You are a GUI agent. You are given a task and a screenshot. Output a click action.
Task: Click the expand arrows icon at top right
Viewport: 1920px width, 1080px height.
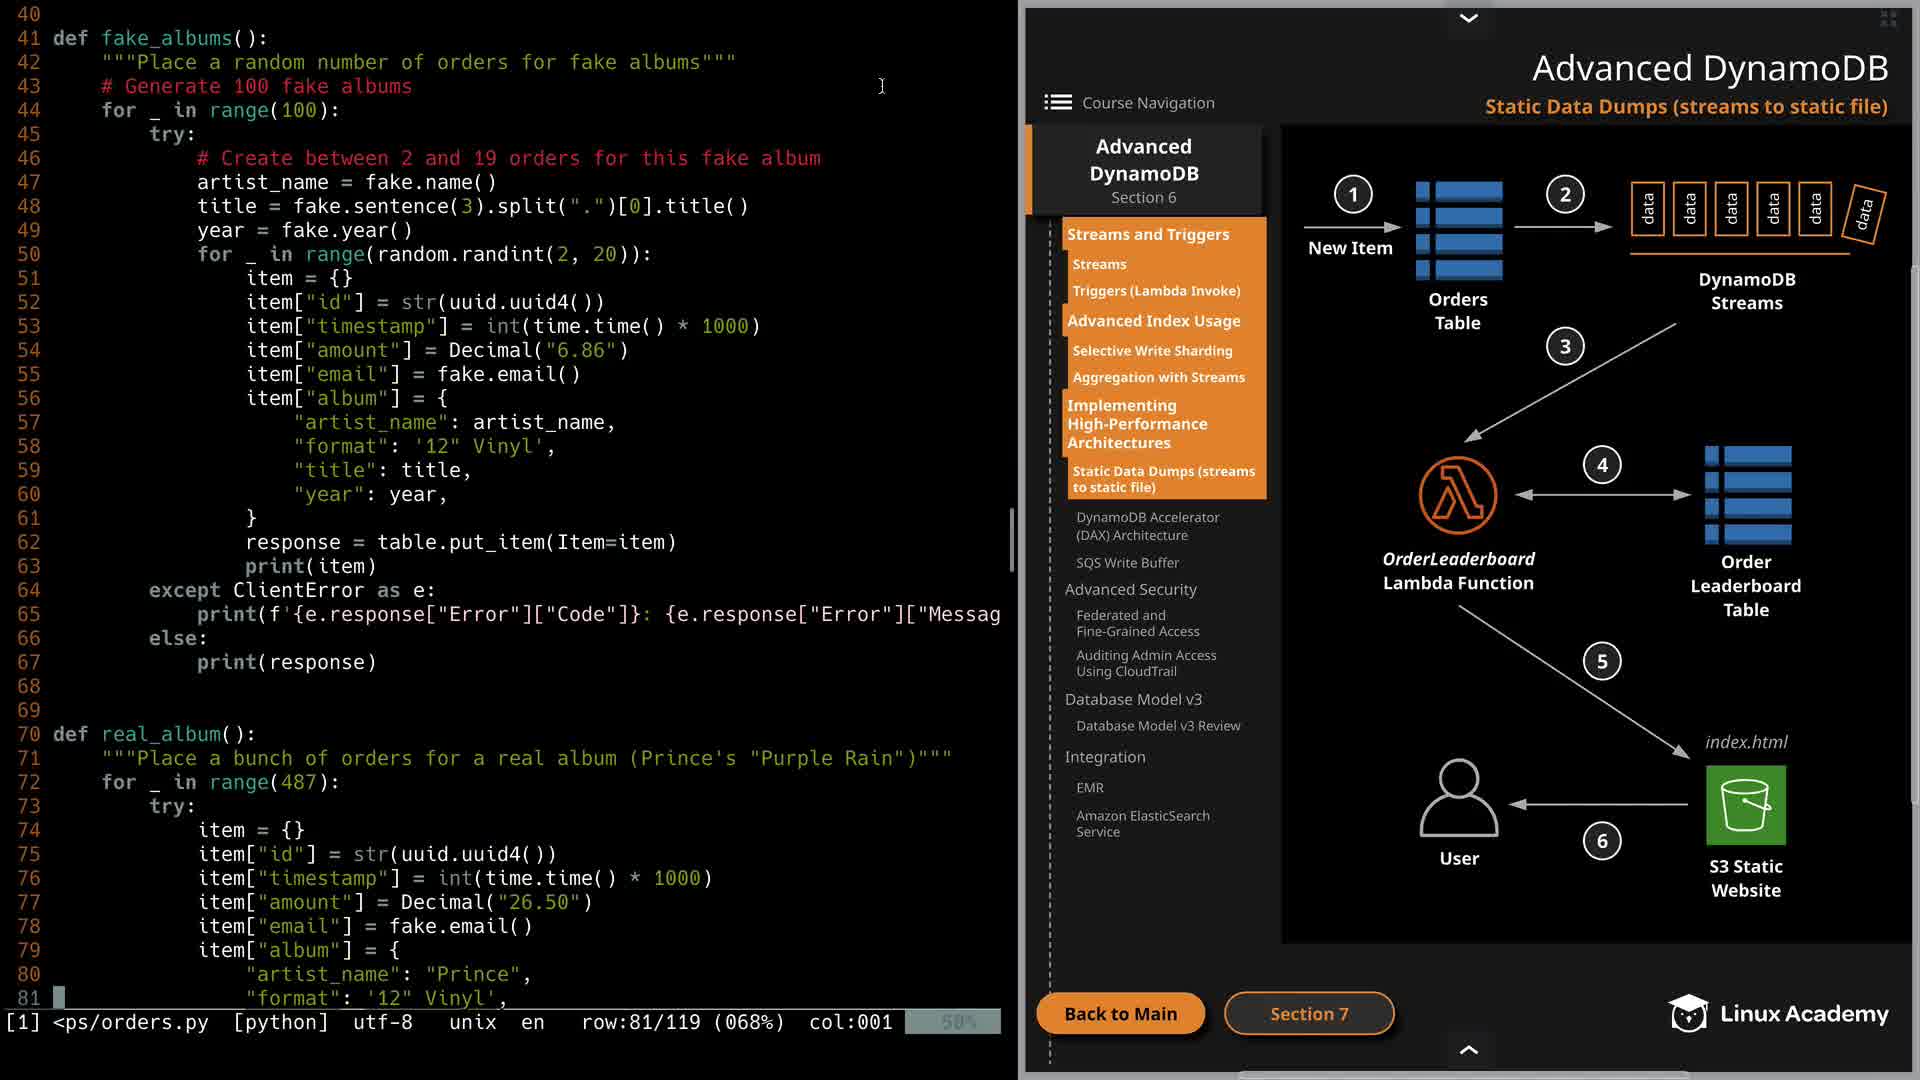pyautogui.click(x=1888, y=19)
